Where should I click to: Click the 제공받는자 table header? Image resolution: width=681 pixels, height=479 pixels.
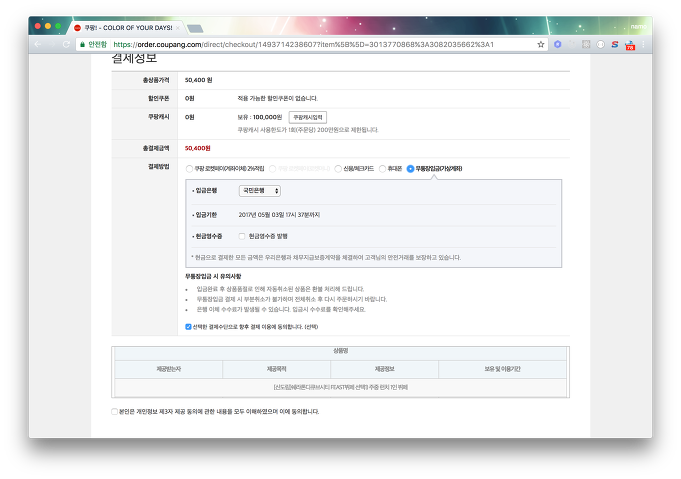(x=169, y=369)
